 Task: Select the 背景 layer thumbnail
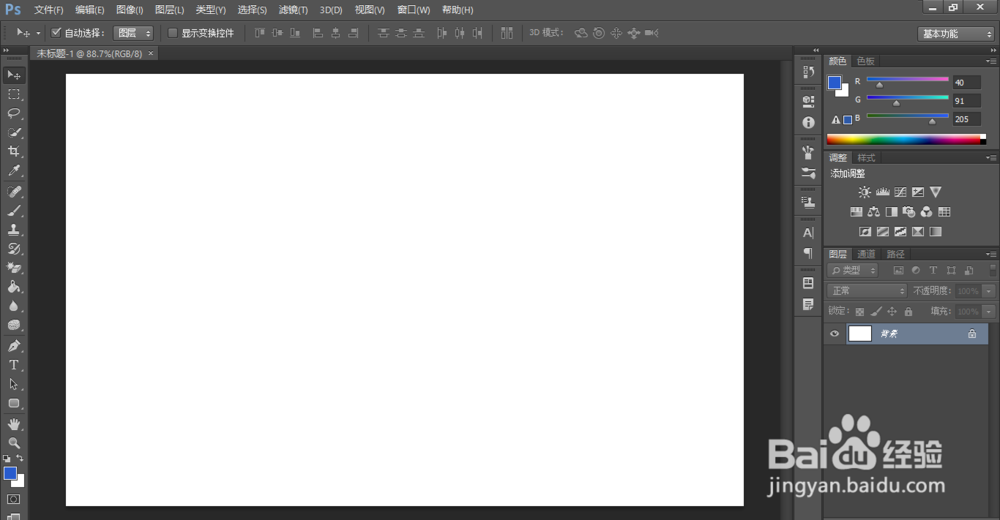tap(860, 334)
